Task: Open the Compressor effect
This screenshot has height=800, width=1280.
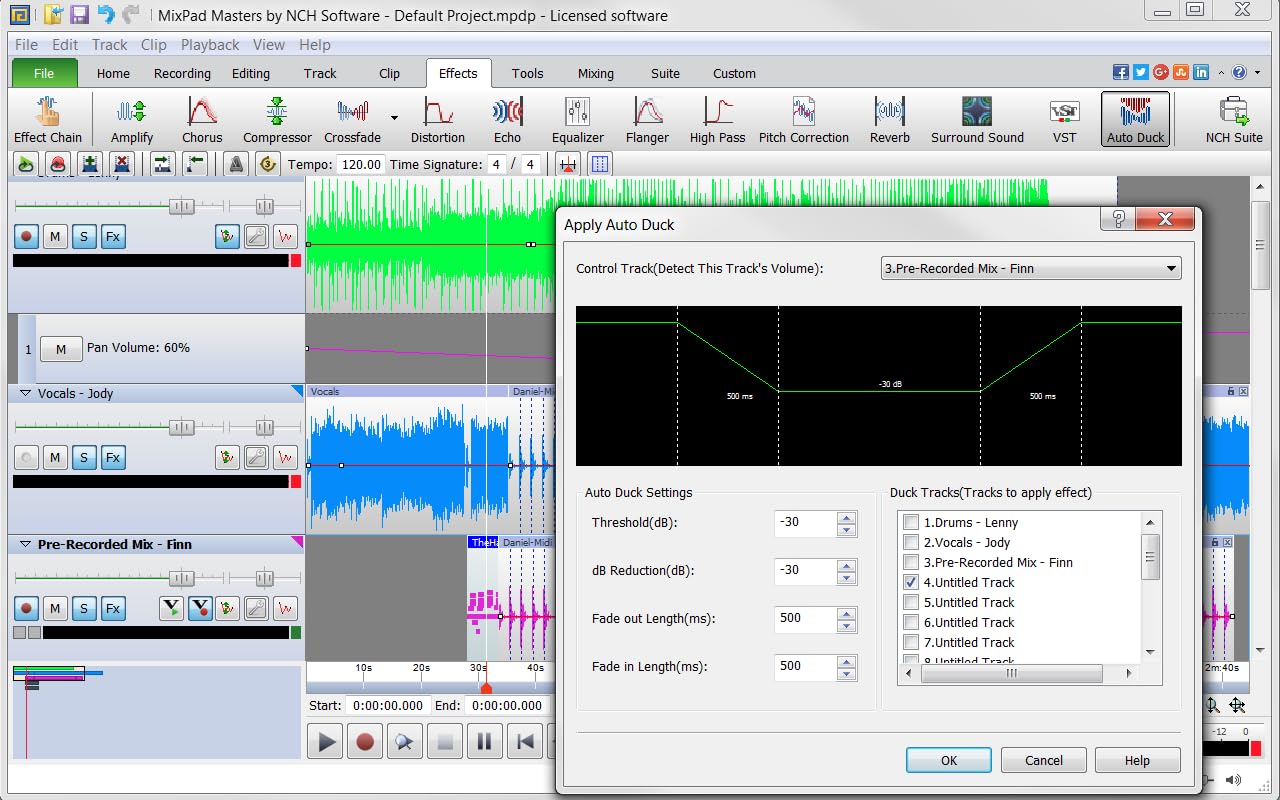Action: click(x=277, y=118)
